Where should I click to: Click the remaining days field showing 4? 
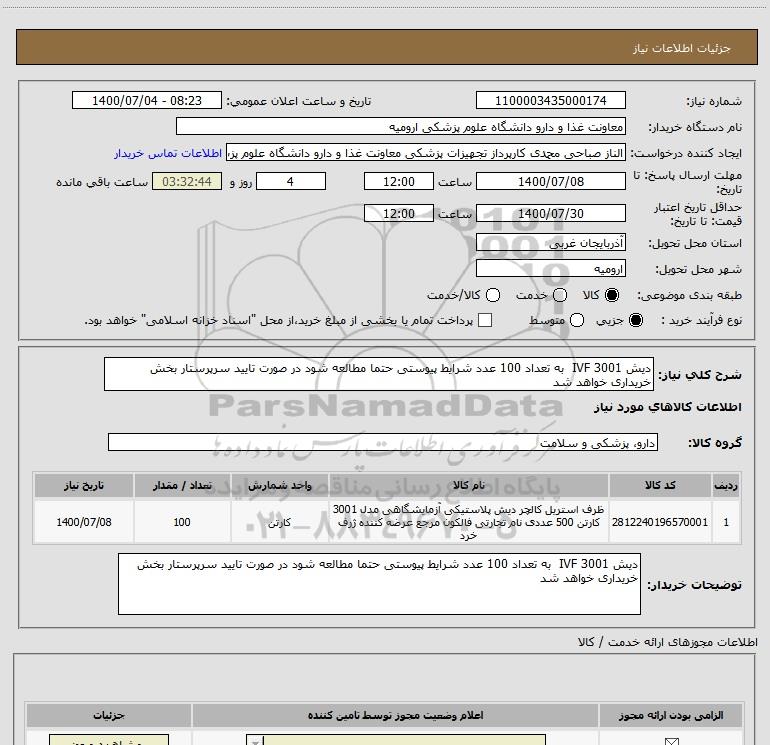[x=291, y=182]
